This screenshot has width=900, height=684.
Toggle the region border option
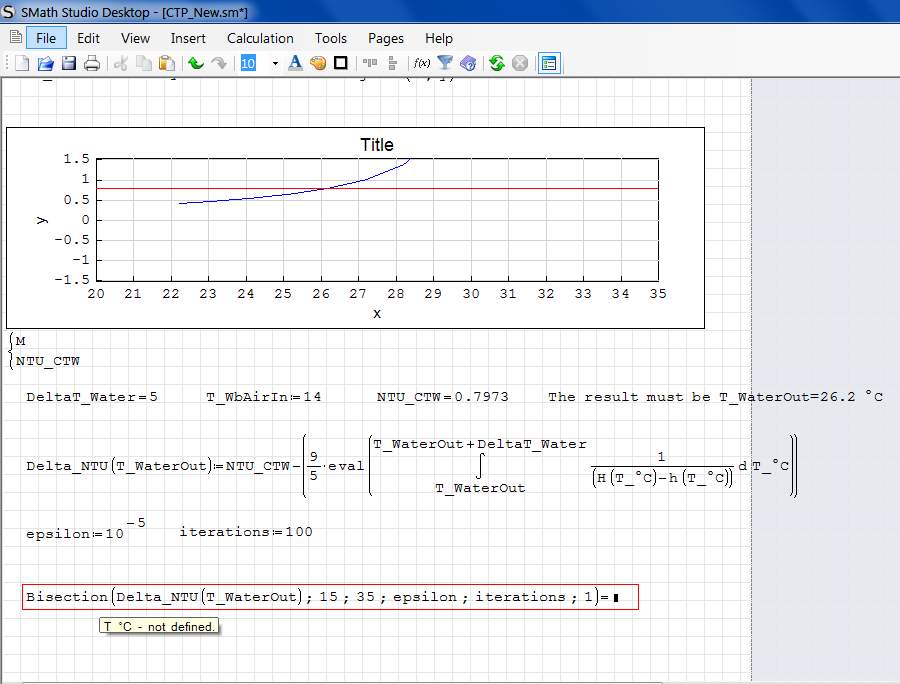[x=341, y=63]
